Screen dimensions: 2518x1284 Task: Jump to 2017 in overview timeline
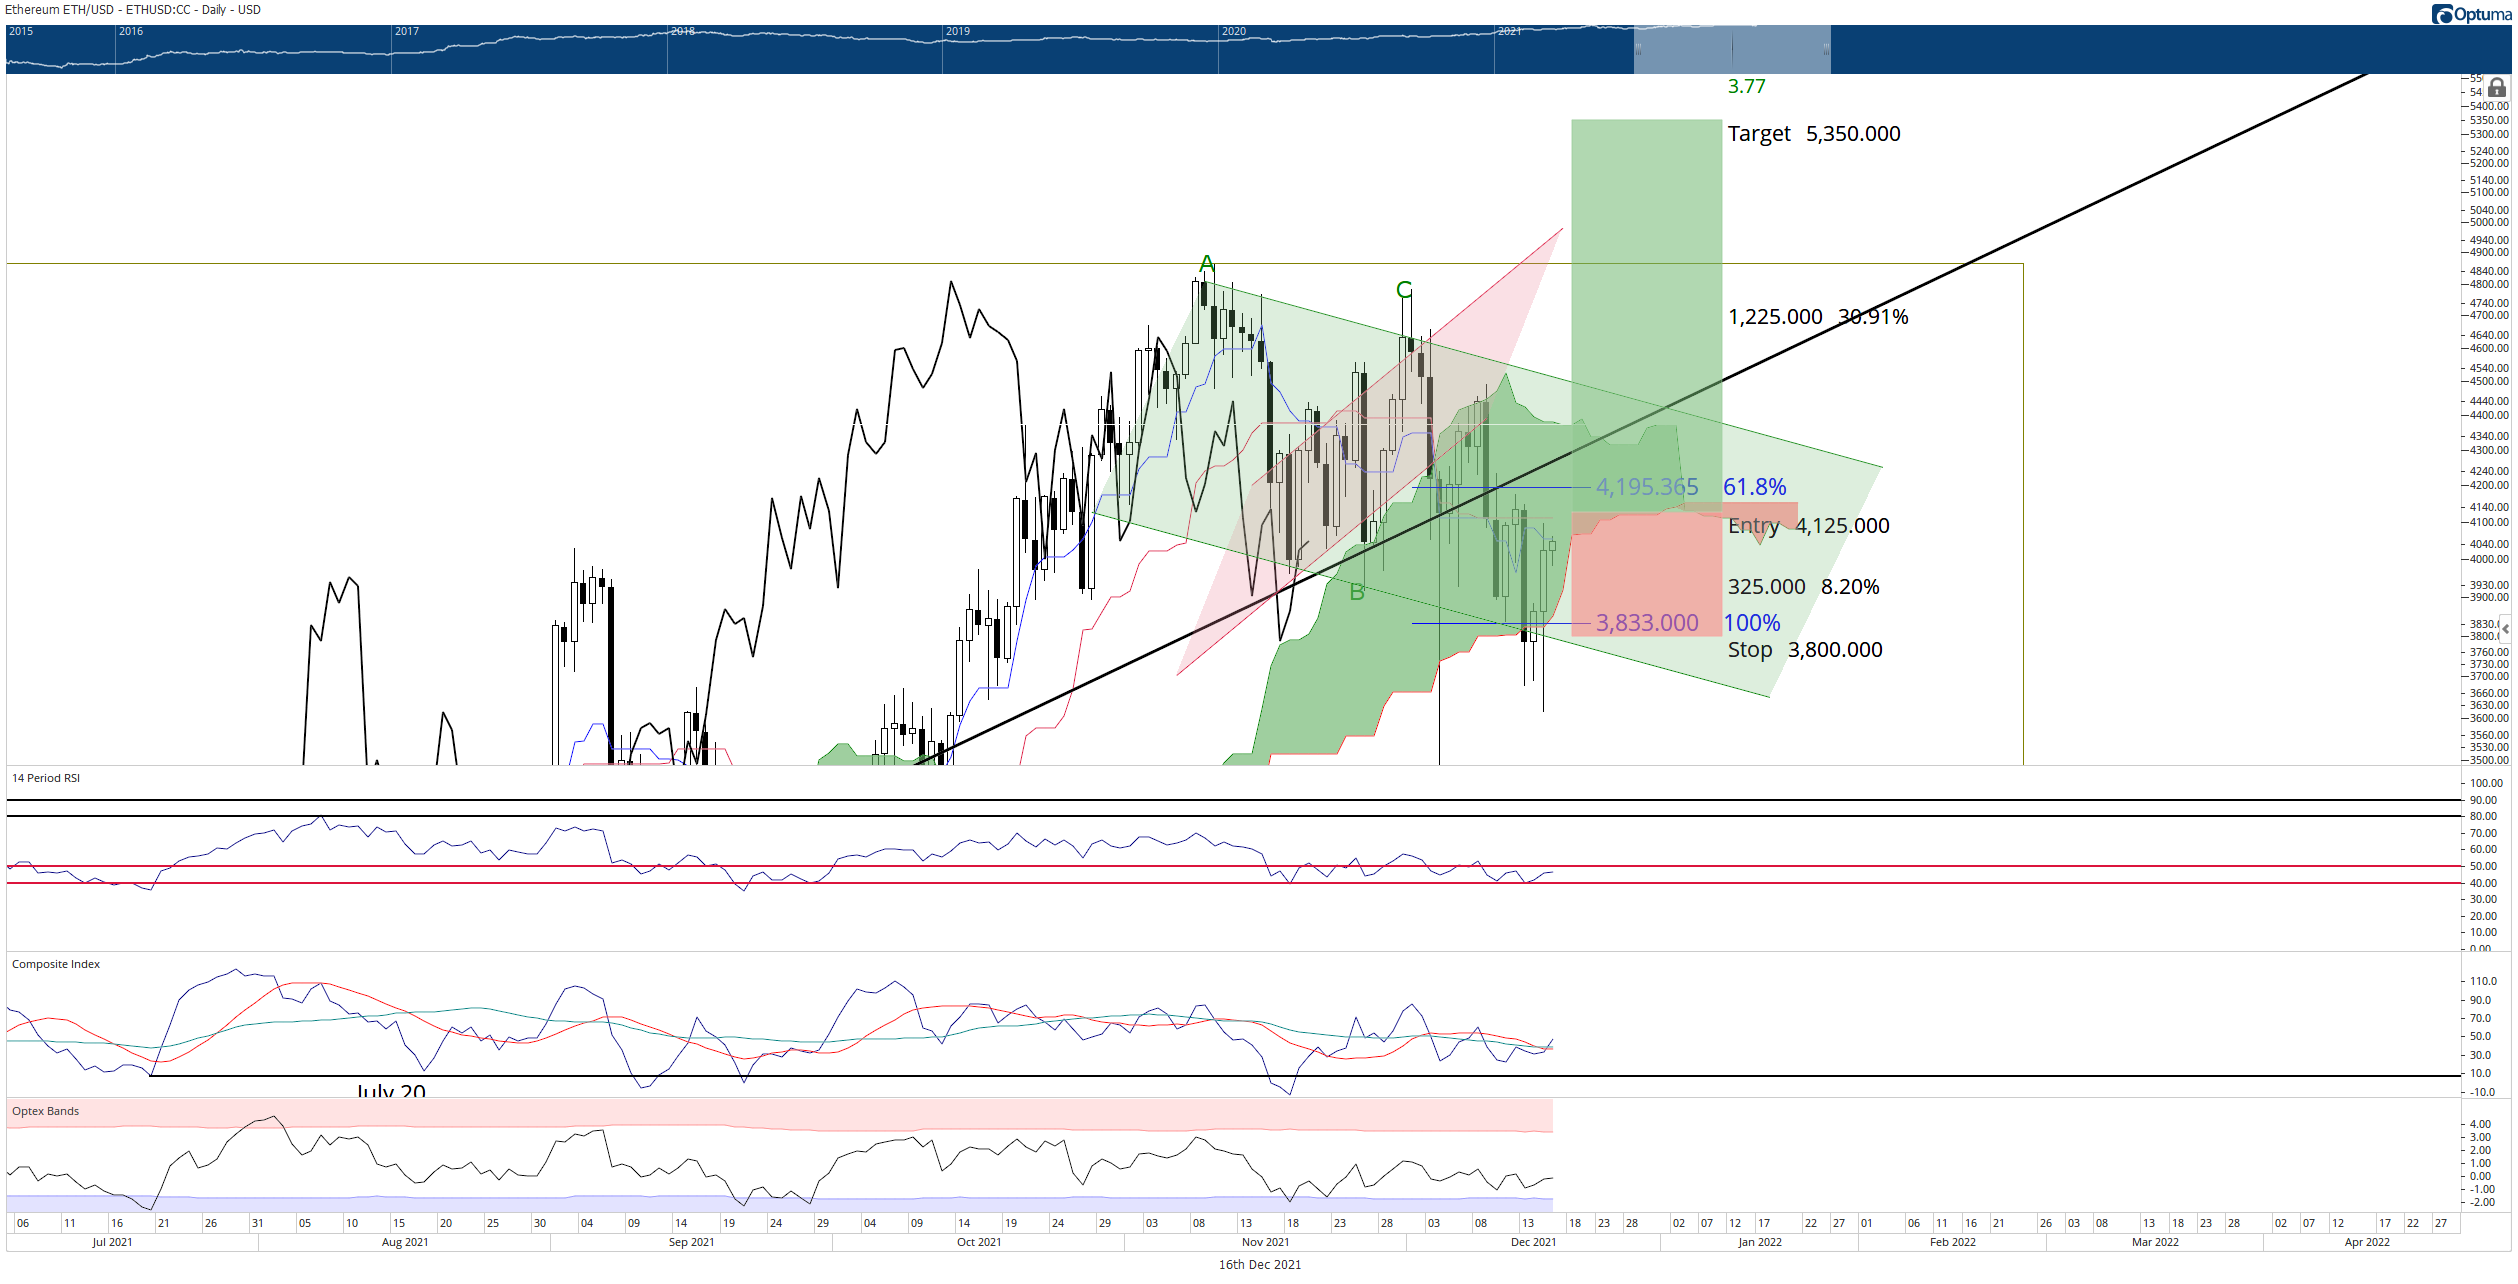coord(406,32)
